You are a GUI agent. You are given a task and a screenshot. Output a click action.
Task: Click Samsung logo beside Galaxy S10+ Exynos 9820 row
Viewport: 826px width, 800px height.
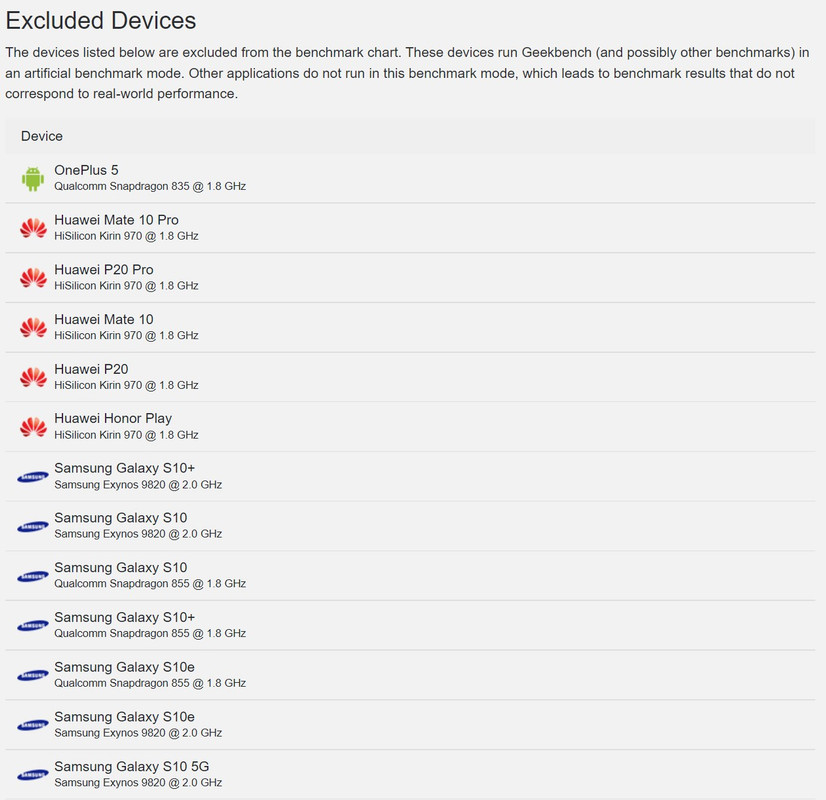[33, 477]
